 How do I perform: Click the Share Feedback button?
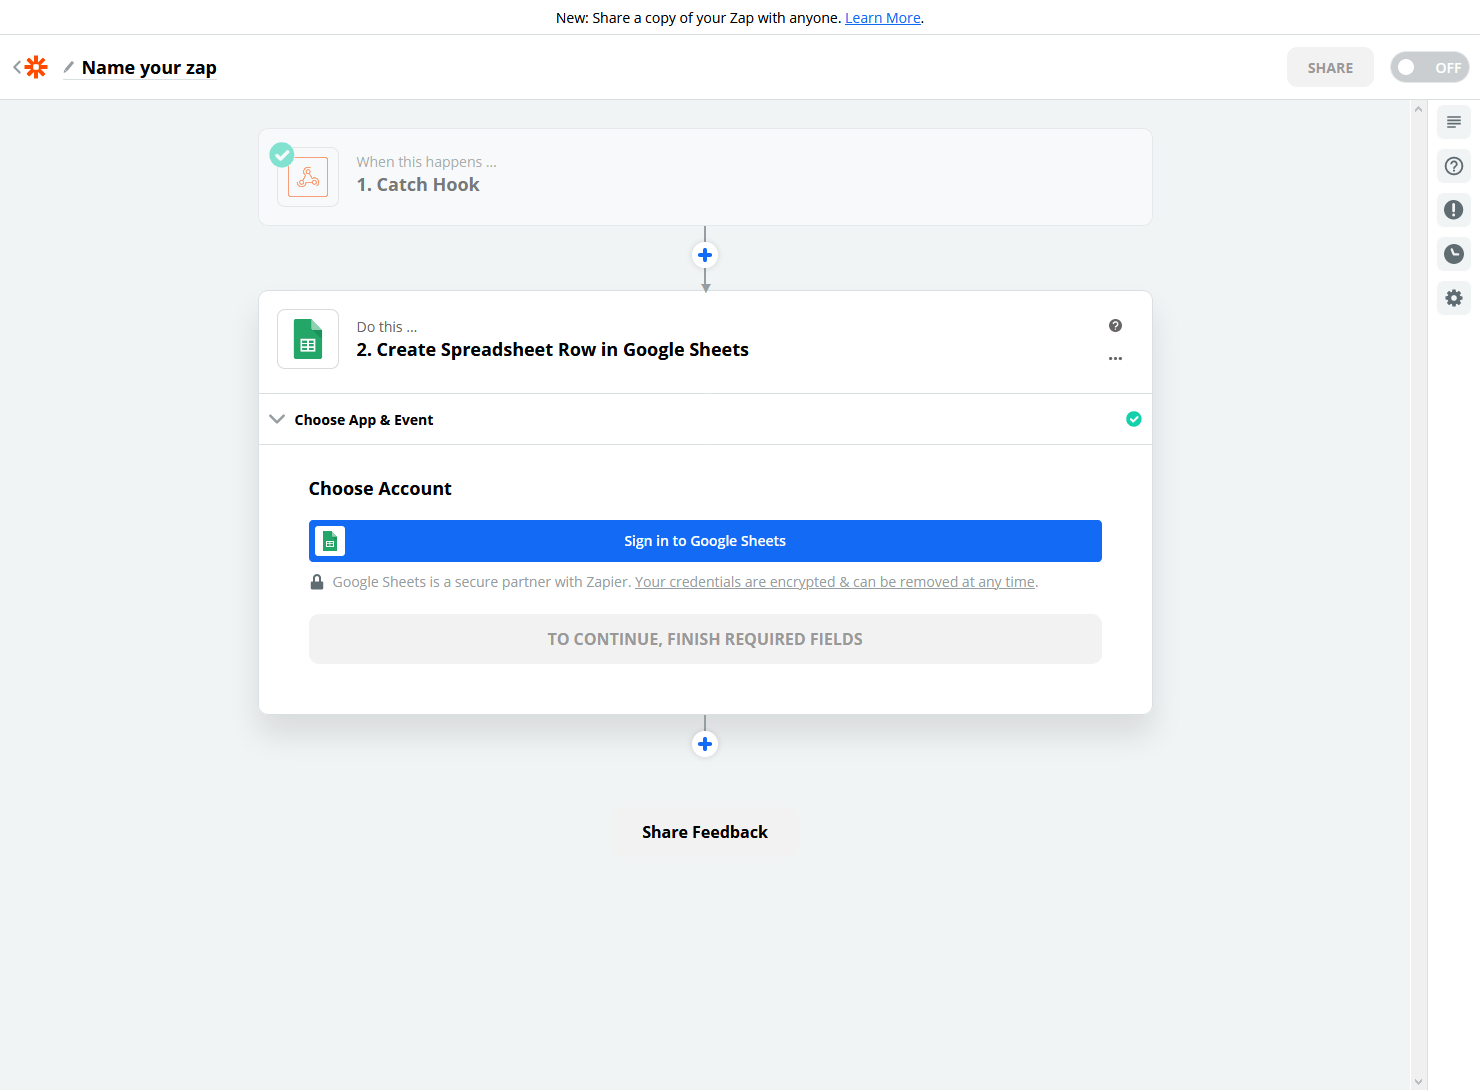pyautogui.click(x=705, y=832)
